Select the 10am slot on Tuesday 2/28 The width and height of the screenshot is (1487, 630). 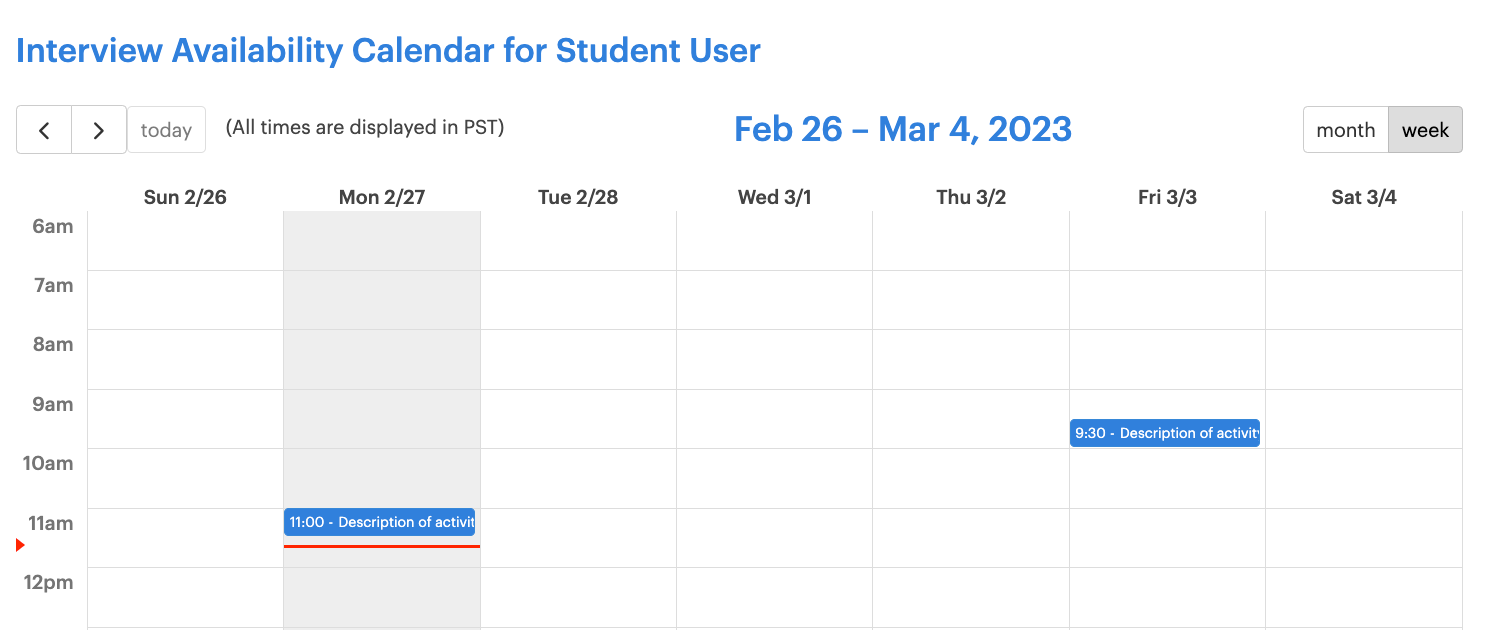(578, 478)
